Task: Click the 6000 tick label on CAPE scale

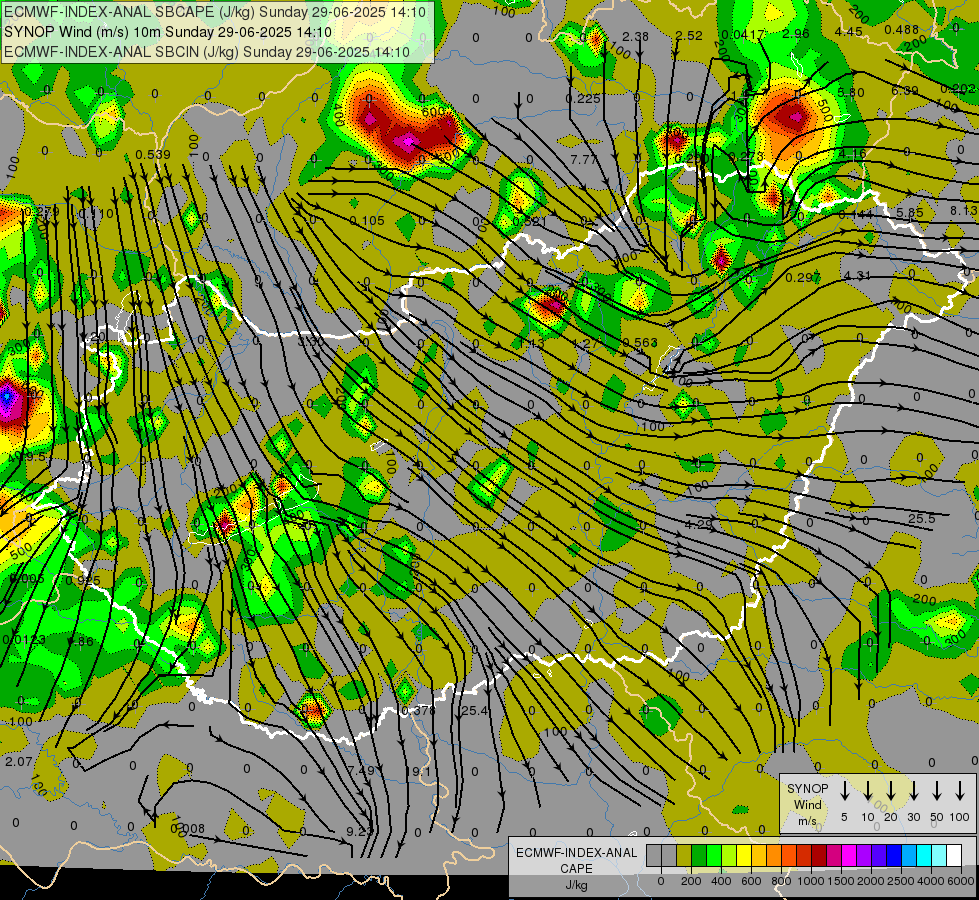Action: pos(961,881)
